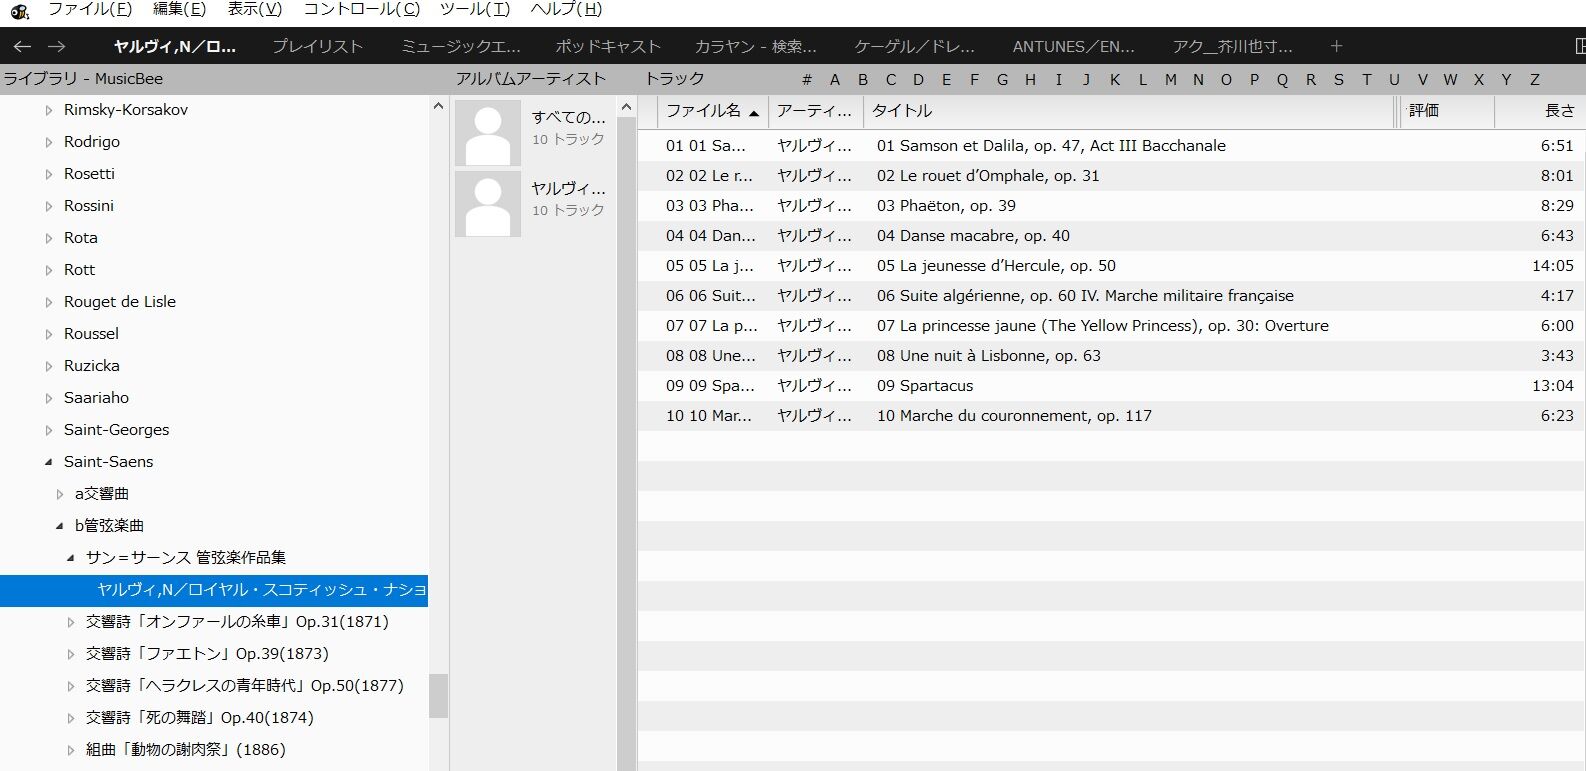Select Rosetti in the library tree
This screenshot has height=771, width=1586.
[89, 174]
